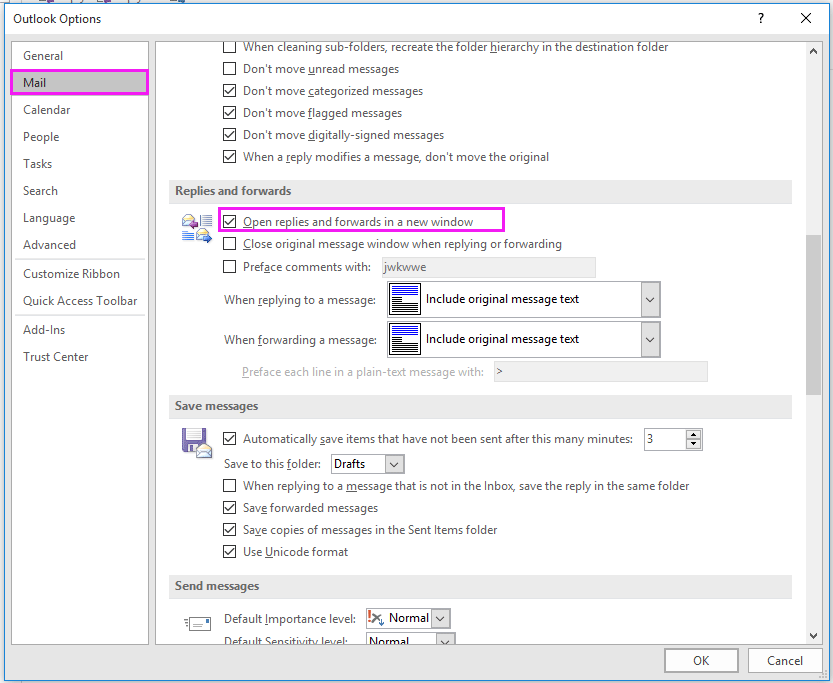Viewport: 833px width, 683px height.
Task: Uncheck Don't move digitally-signed messages
Action: pyautogui.click(x=230, y=135)
